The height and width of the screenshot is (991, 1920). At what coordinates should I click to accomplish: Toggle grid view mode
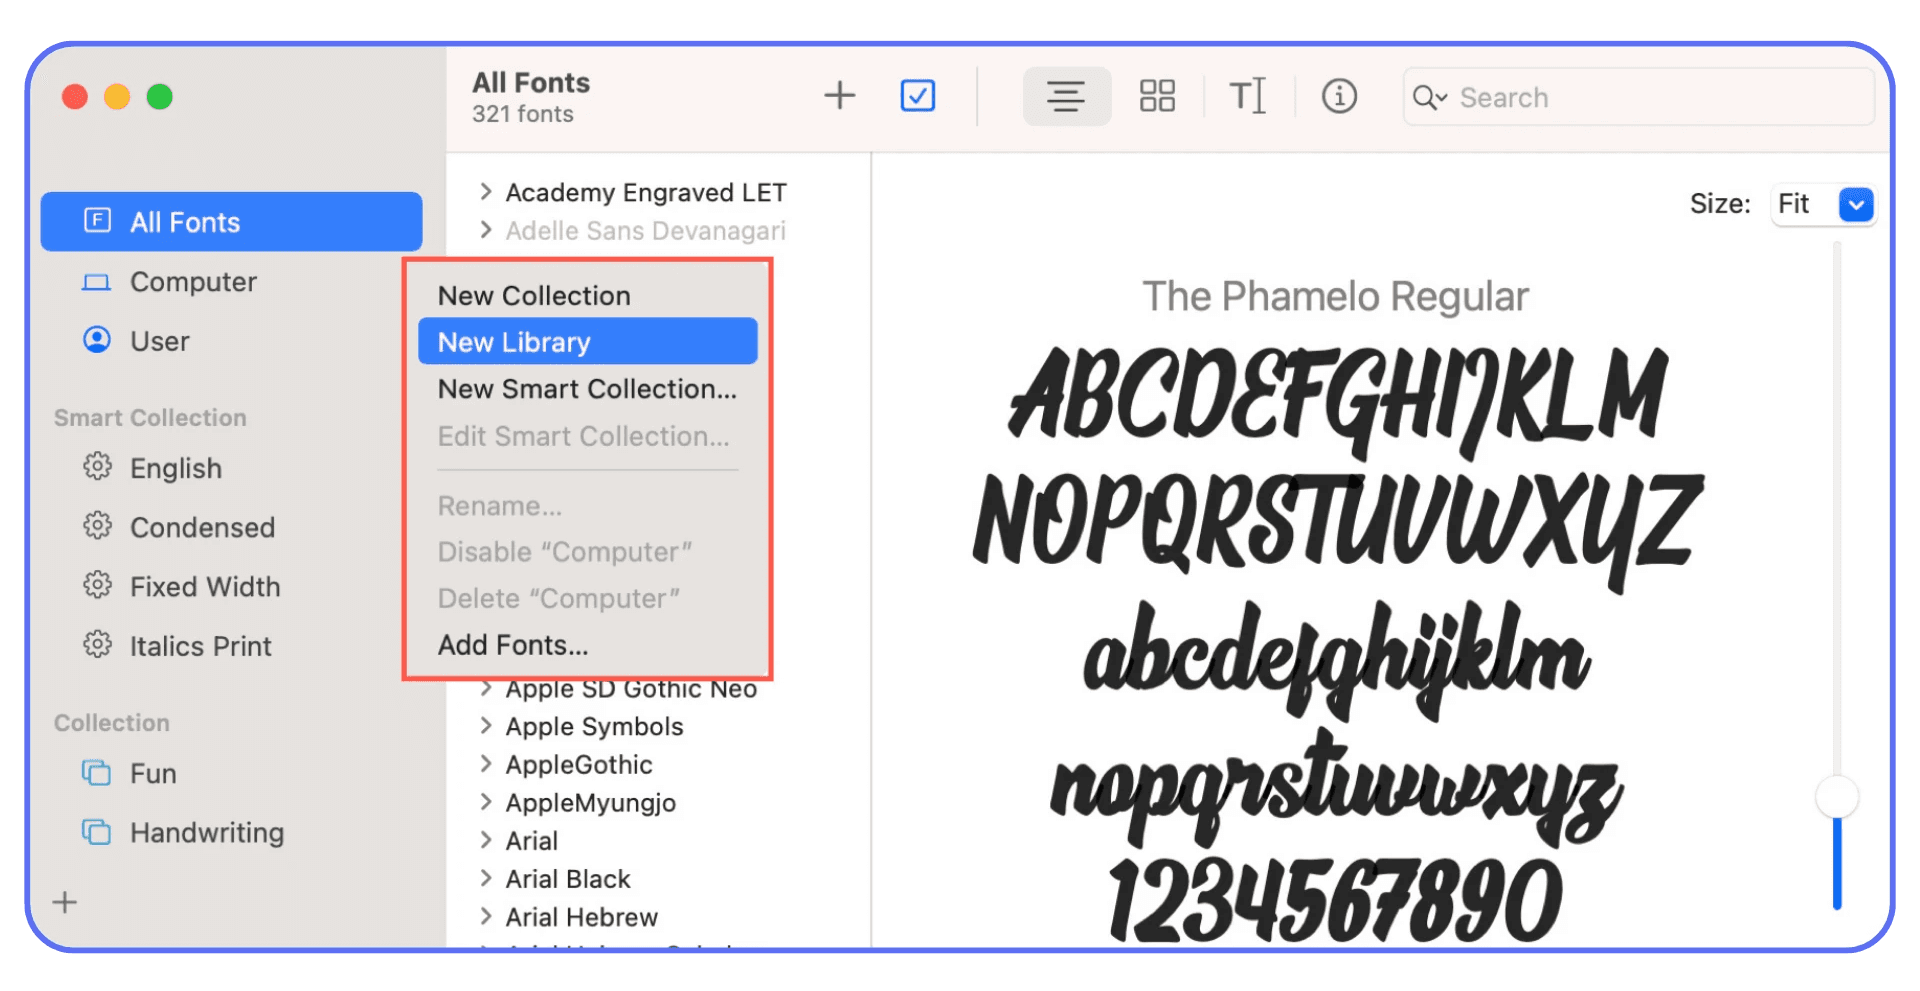tap(1157, 96)
